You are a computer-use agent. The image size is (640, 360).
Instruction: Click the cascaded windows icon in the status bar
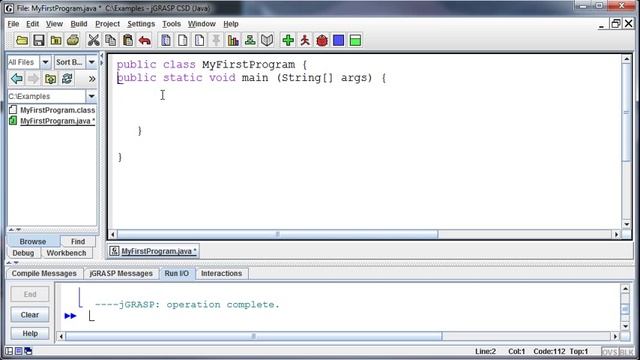coord(28,351)
